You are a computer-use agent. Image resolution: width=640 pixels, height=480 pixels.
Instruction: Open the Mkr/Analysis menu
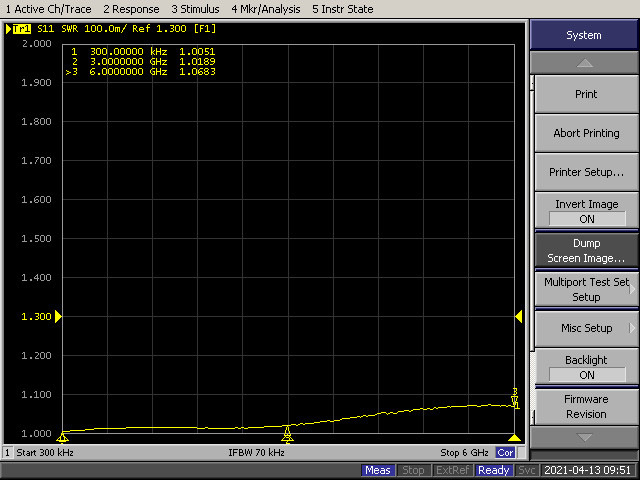pos(266,9)
